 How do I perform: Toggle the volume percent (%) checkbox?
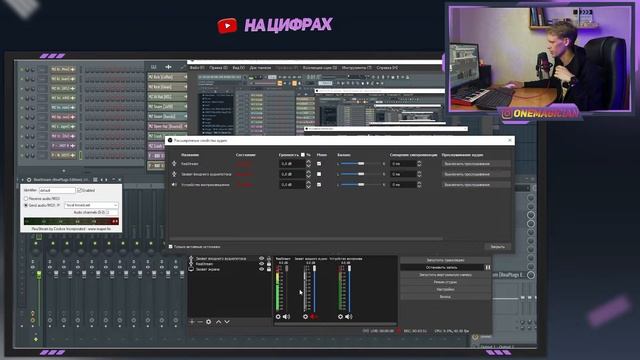(x=302, y=155)
